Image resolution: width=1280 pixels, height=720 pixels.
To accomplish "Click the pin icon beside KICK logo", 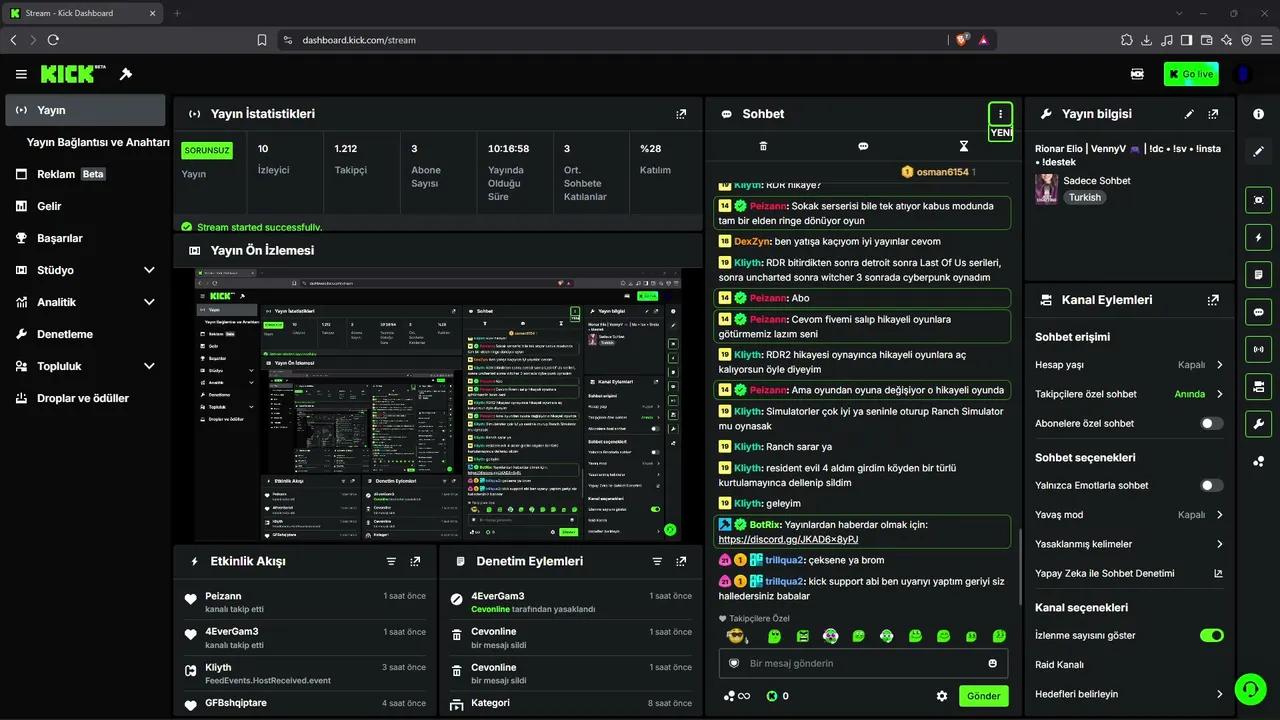I will [x=126, y=74].
